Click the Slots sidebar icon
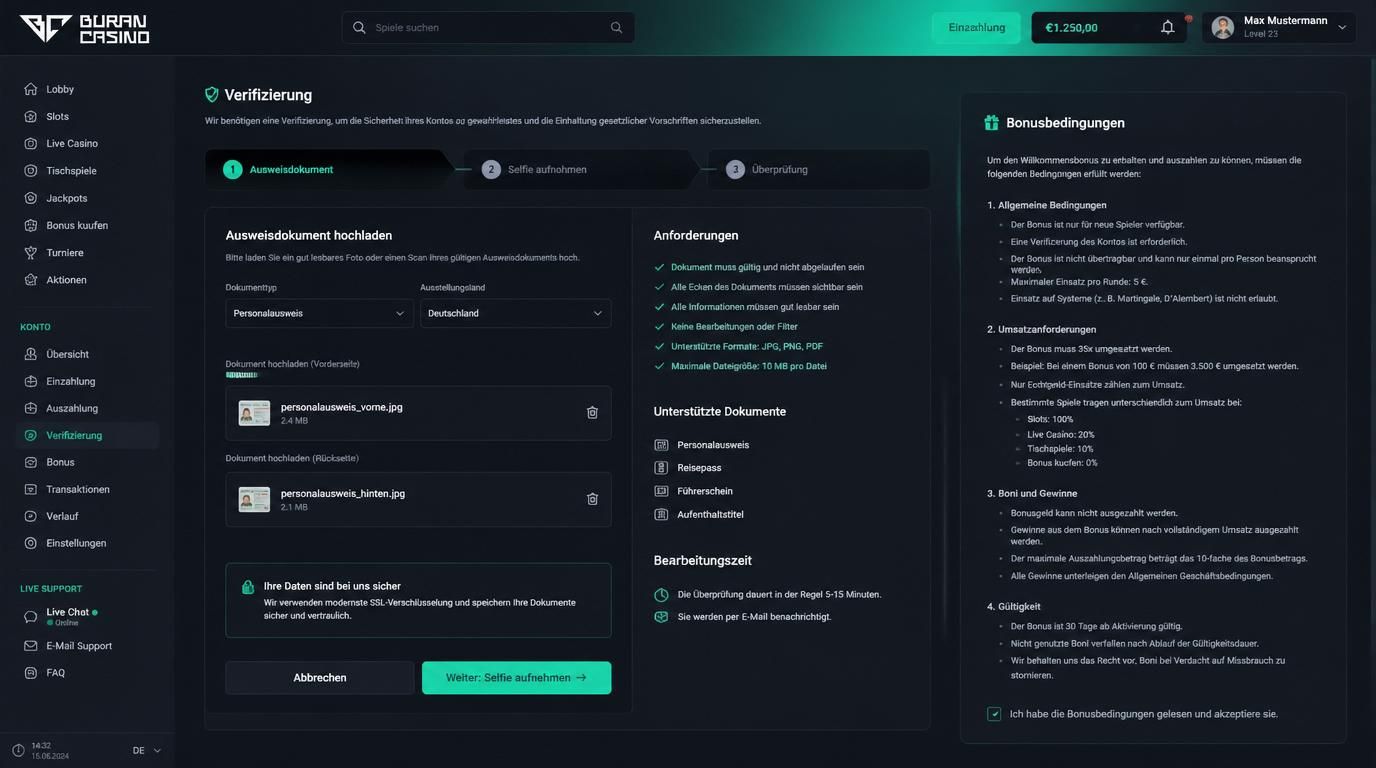 (31, 116)
